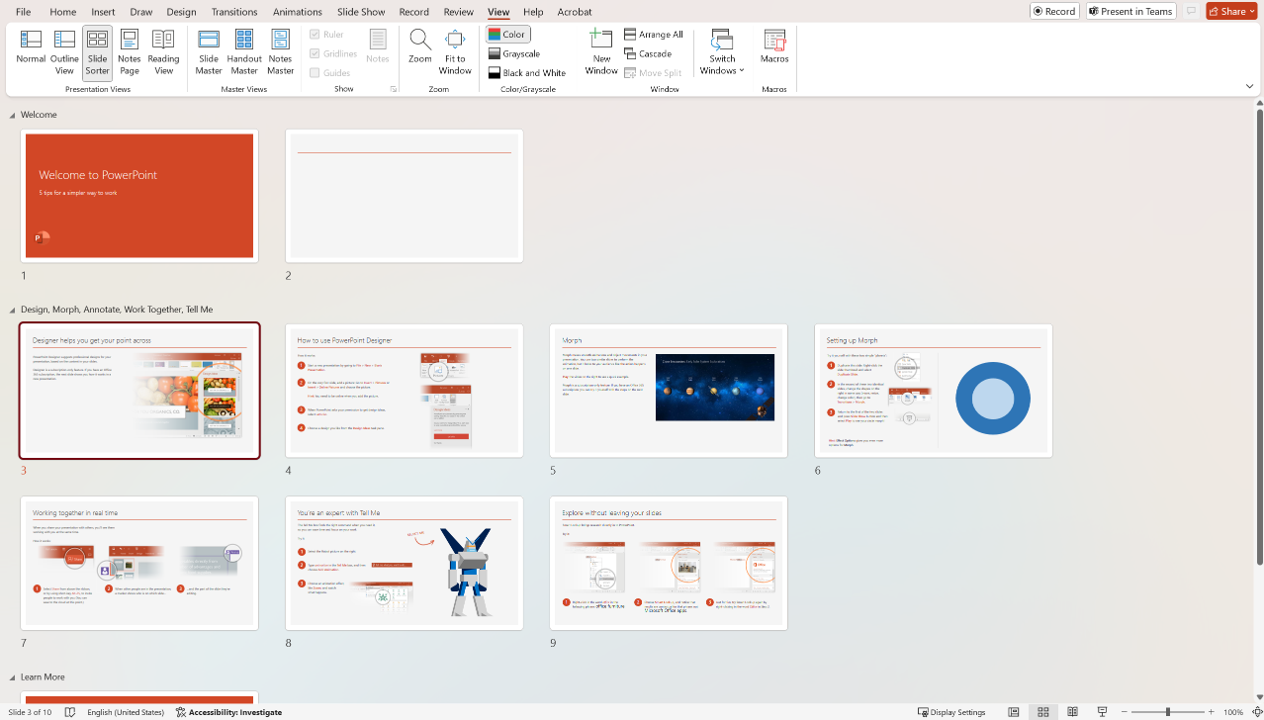Select Black and White mode
Image resolution: width=1264 pixels, height=720 pixels.
(527, 73)
